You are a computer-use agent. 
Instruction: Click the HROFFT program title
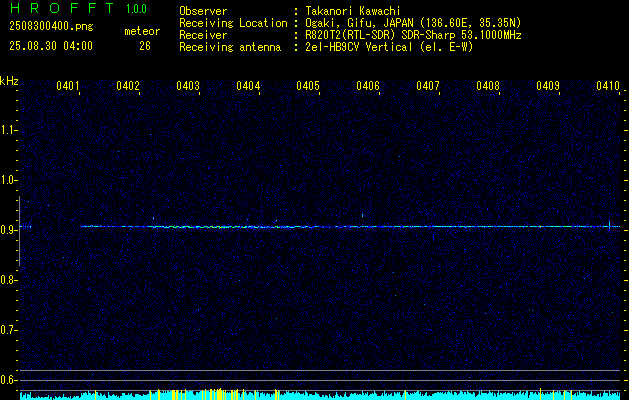click(62, 8)
